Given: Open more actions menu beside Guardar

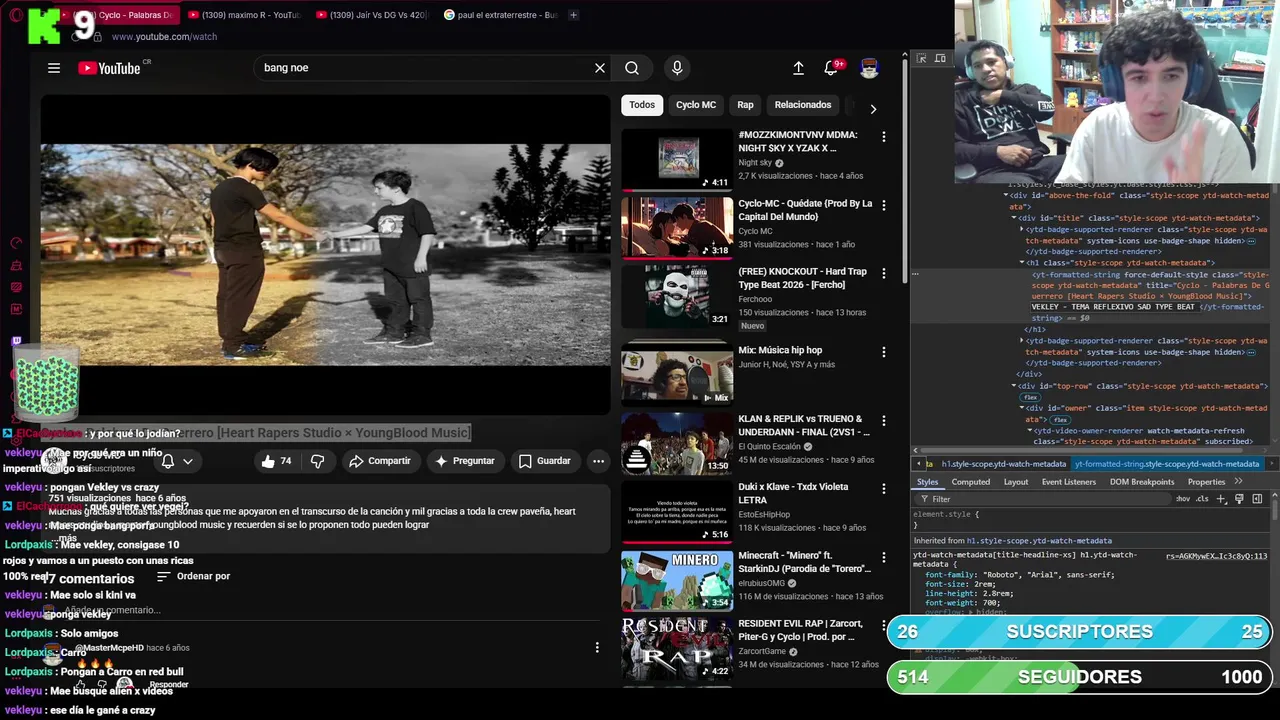Looking at the screenshot, I should pyautogui.click(x=598, y=461).
